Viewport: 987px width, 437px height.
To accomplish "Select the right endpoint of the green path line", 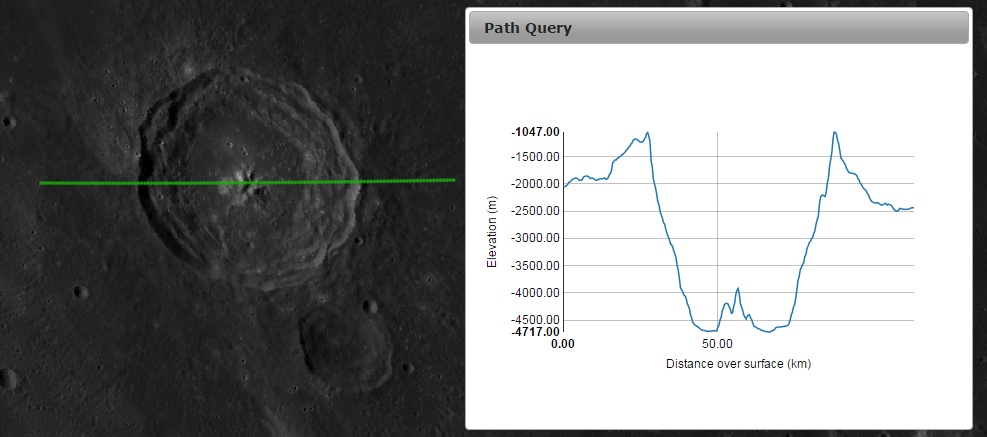I will coord(454,180).
